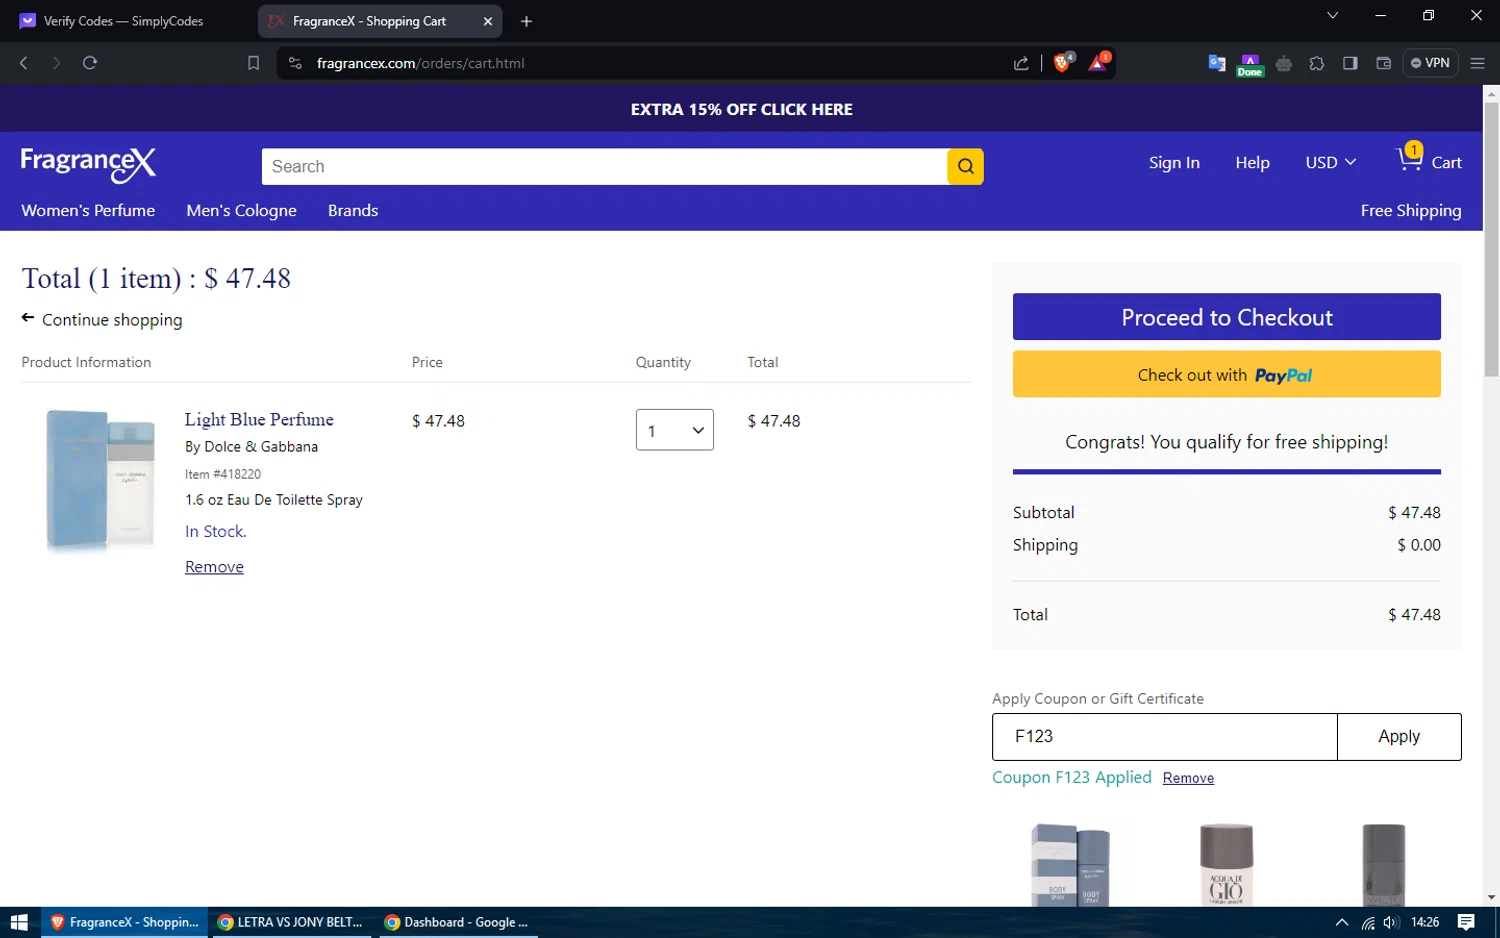
Task: Toggle the Brave VPN button
Action: tap(1431, 63)
